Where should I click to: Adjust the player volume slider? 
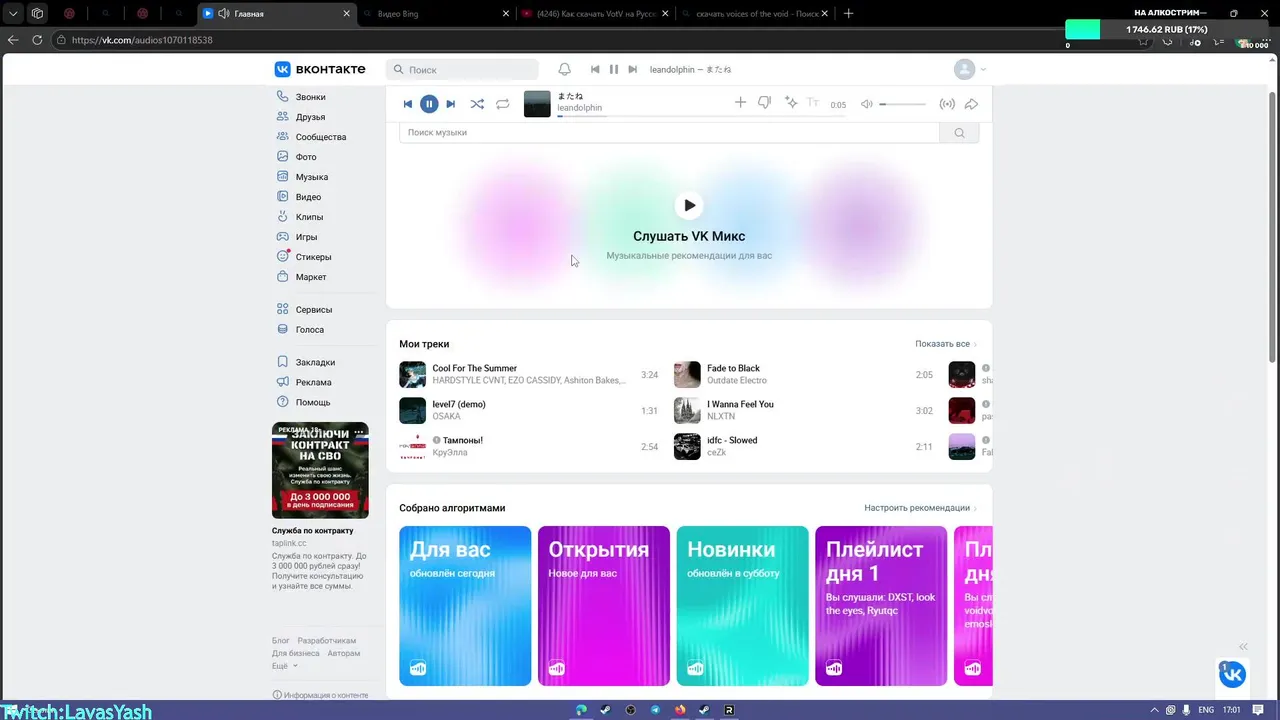(902, 104)
